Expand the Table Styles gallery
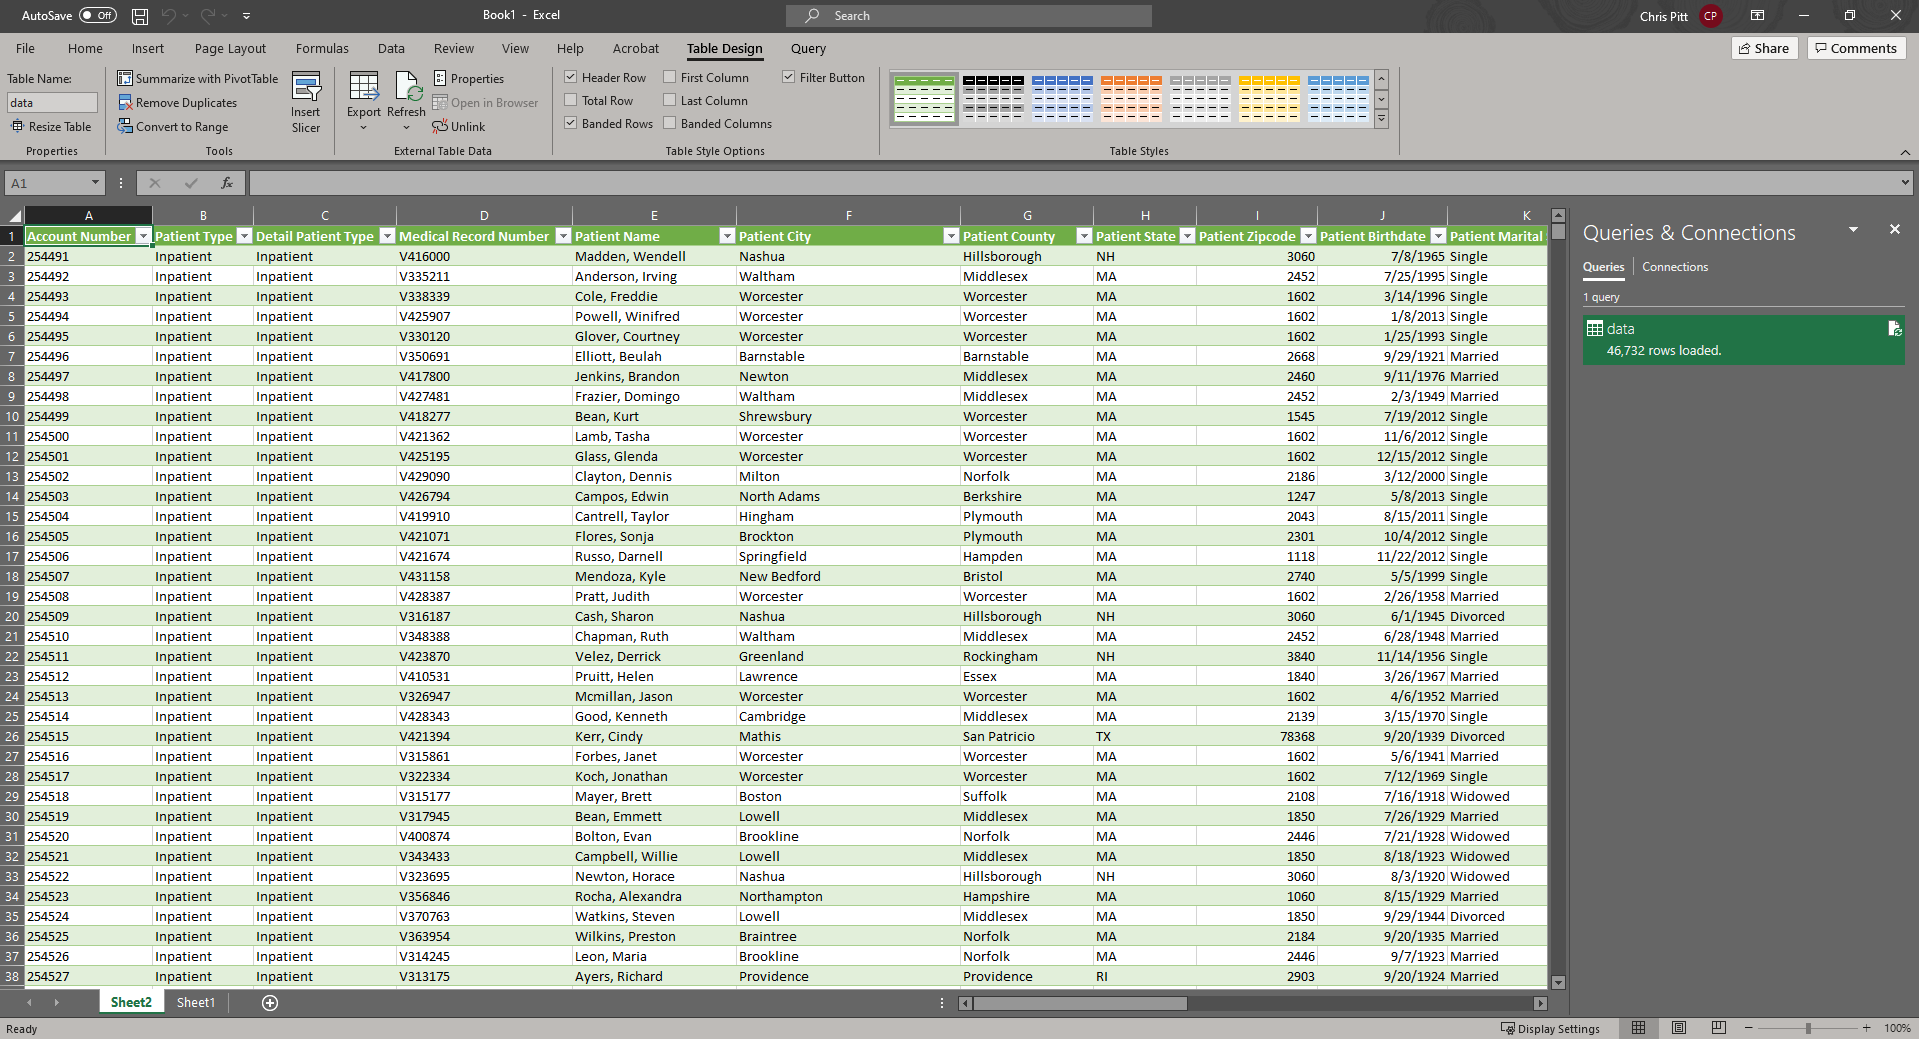The height and width of the screenshot is (1039, 1919). tap(1381, 119)
